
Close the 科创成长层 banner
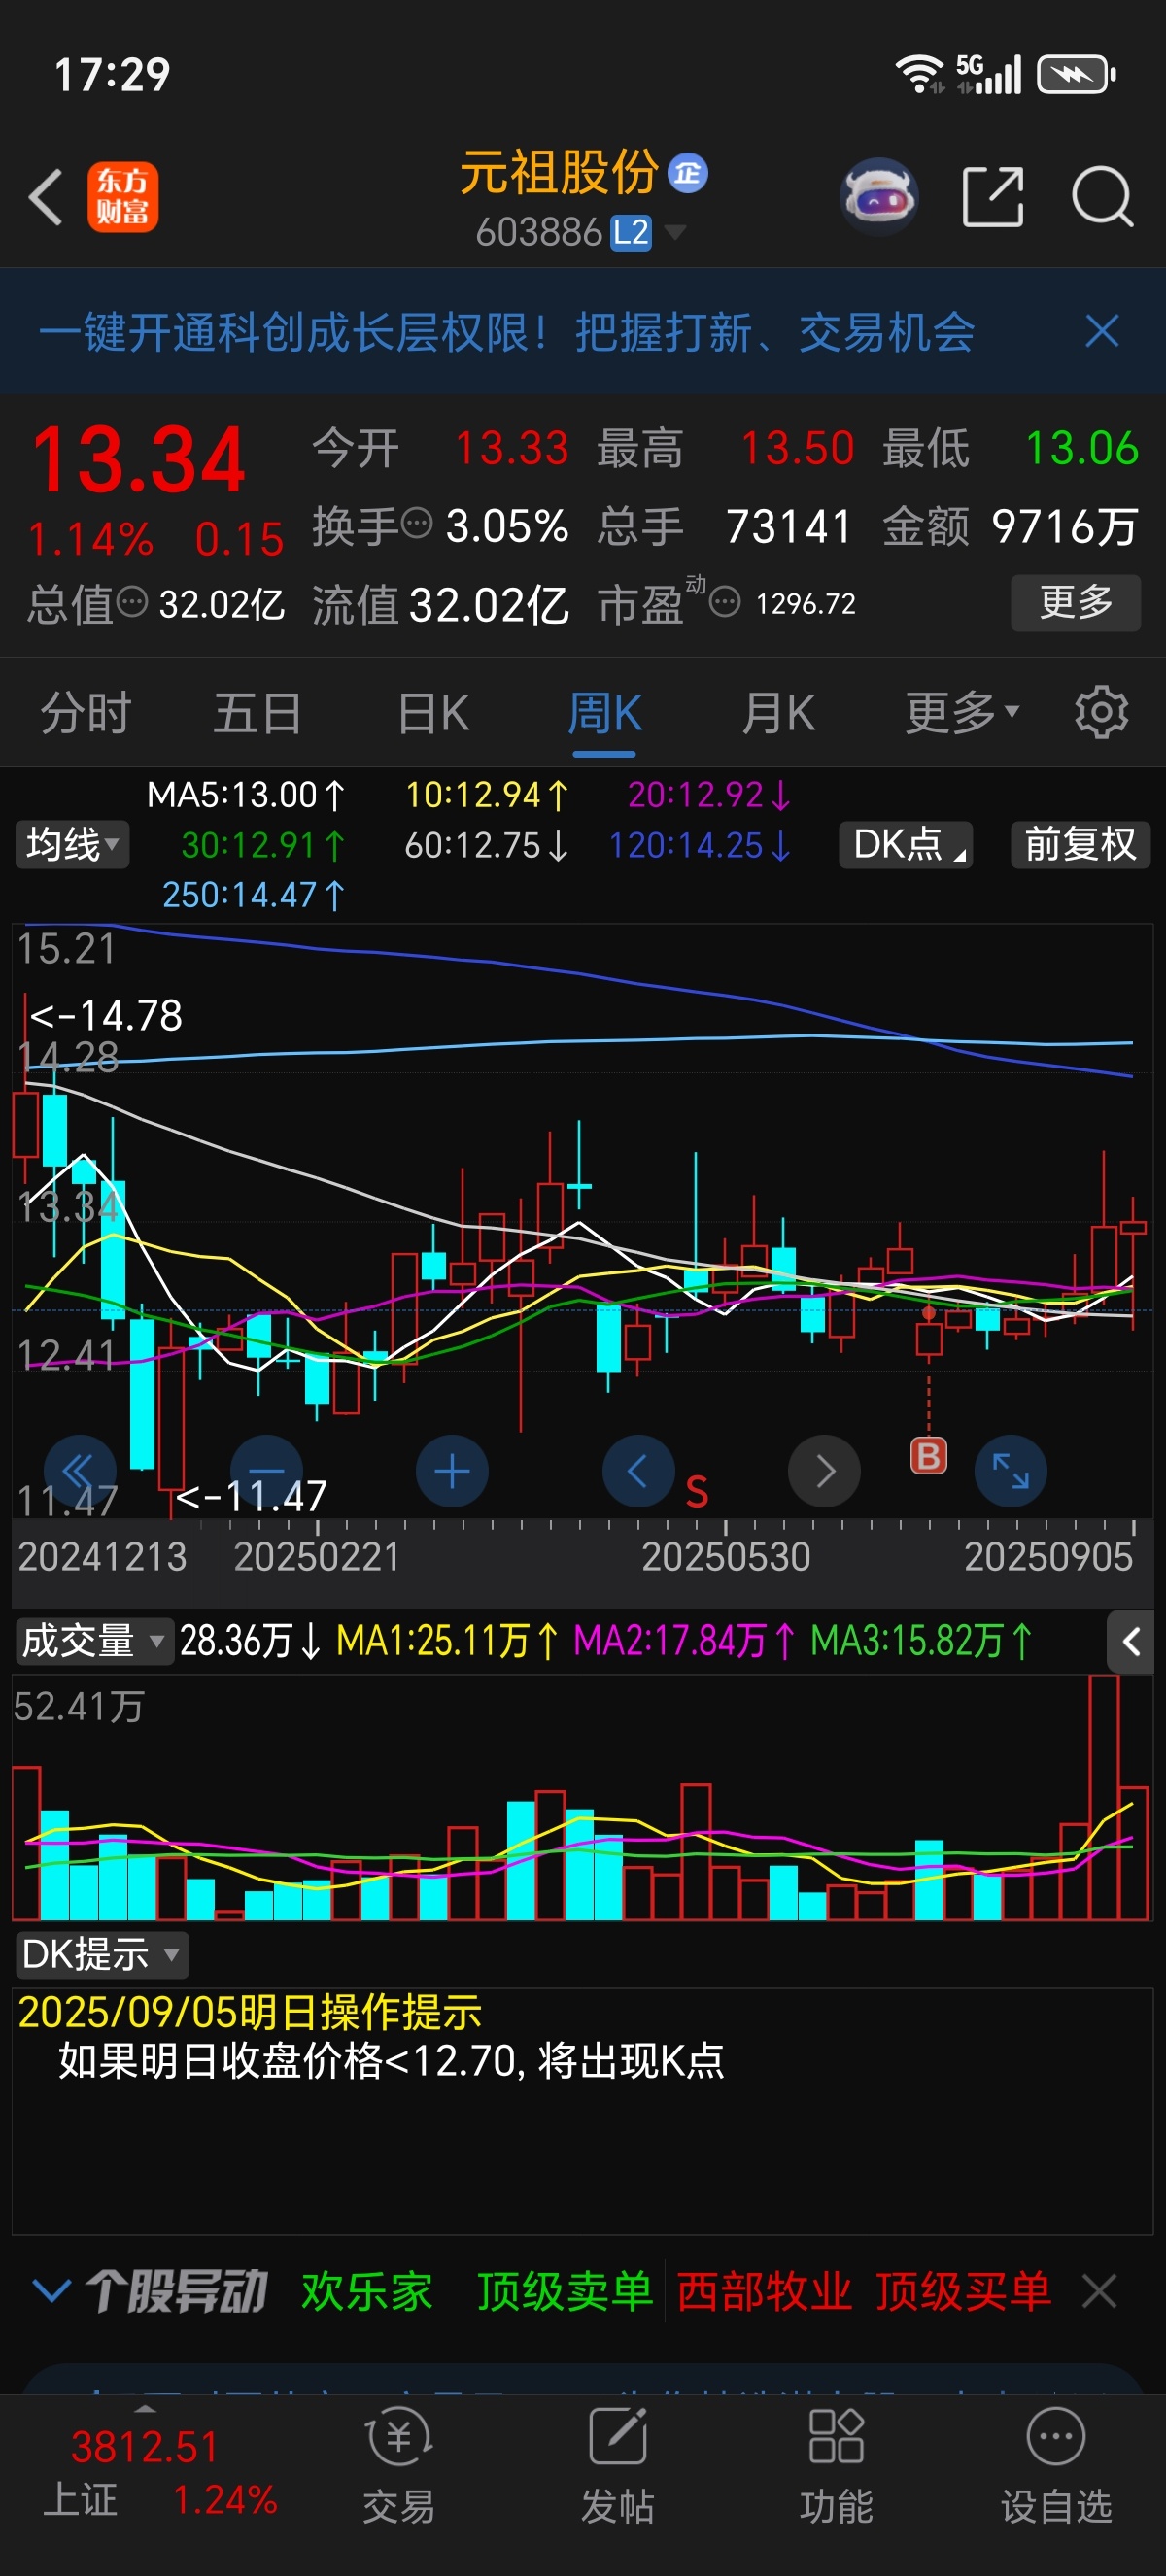pos(1102,331)
